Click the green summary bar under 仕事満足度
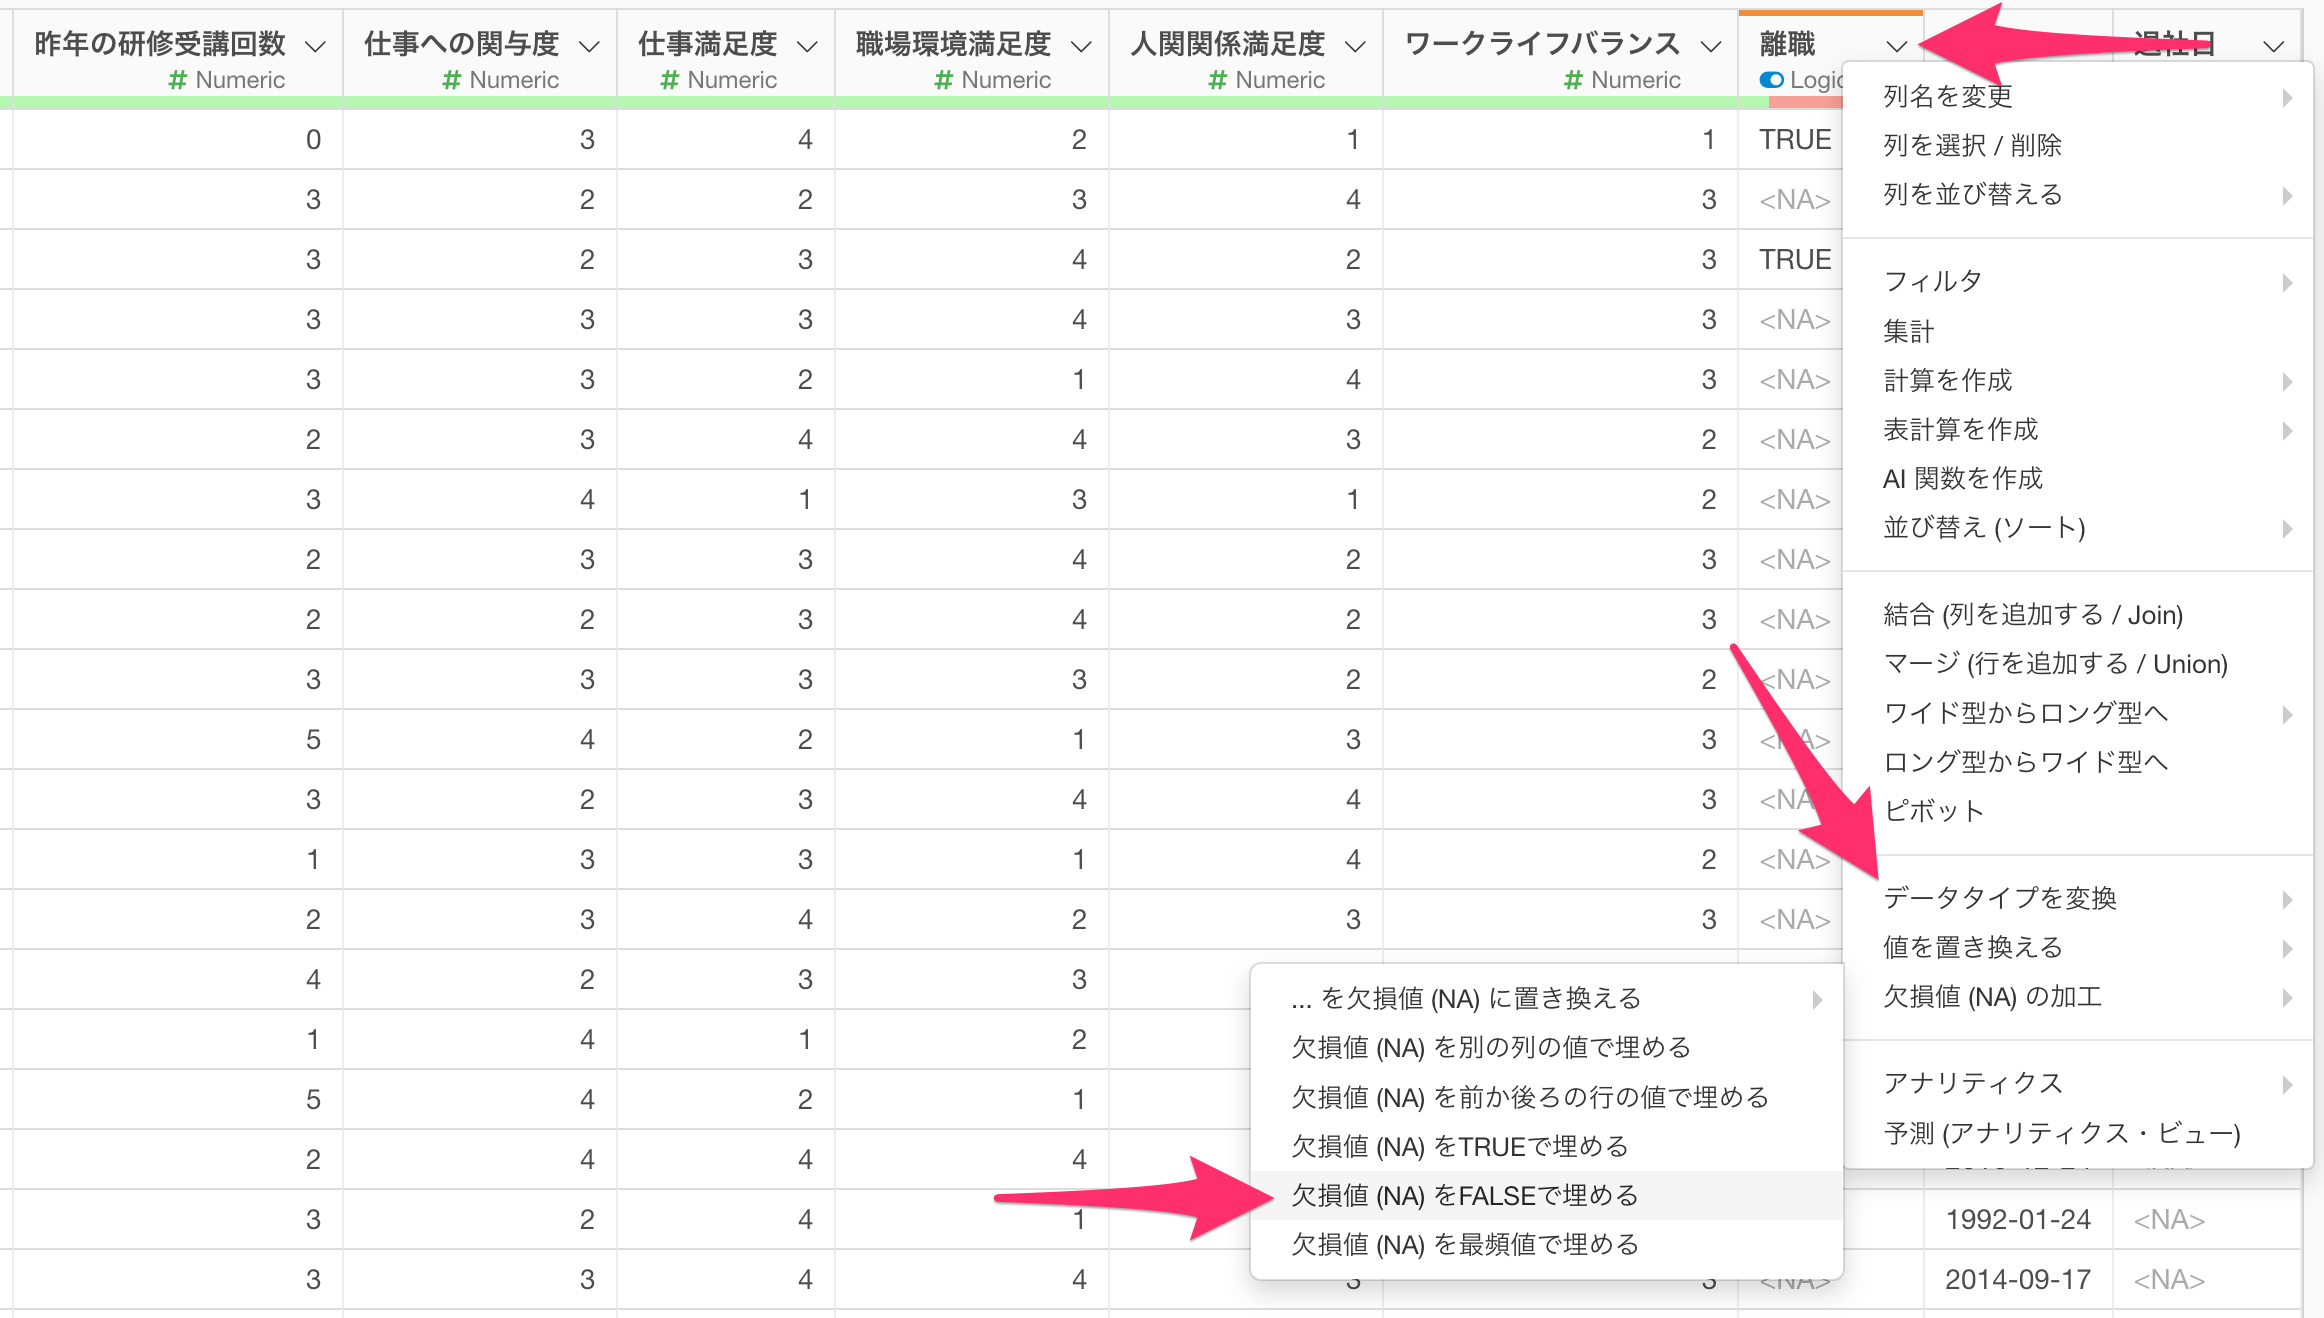Viewport: 2324px width, 1318px height. coord(725,102)
